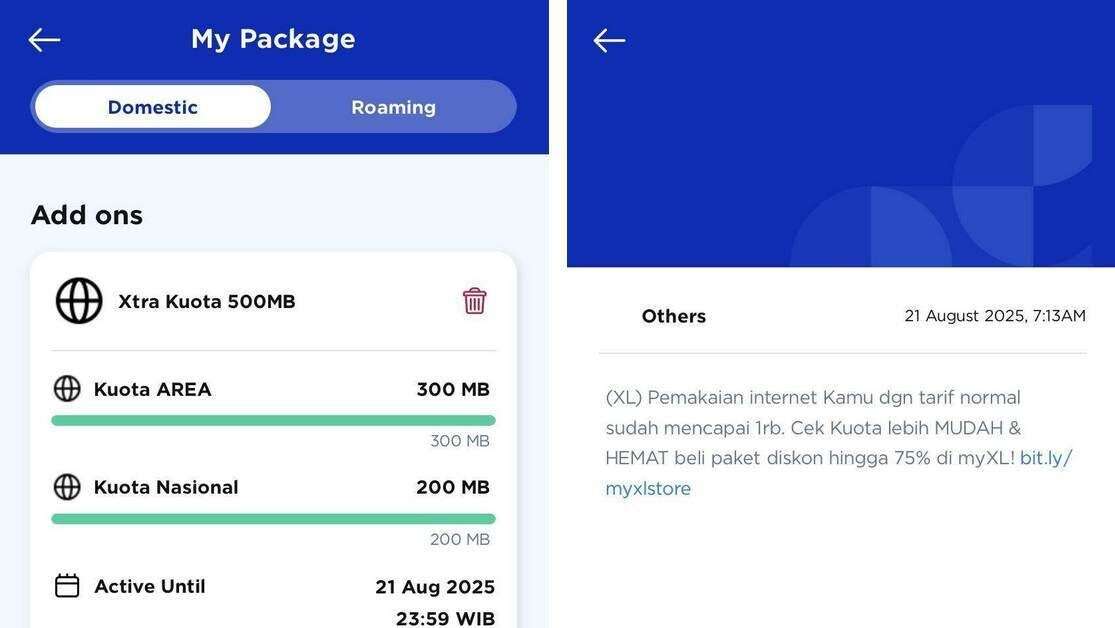Image resolution: width=1115 pixels, height=628 pixels.
Task: Delete the Xtra Kuota 500MB add-on
Action: [474, 301]
